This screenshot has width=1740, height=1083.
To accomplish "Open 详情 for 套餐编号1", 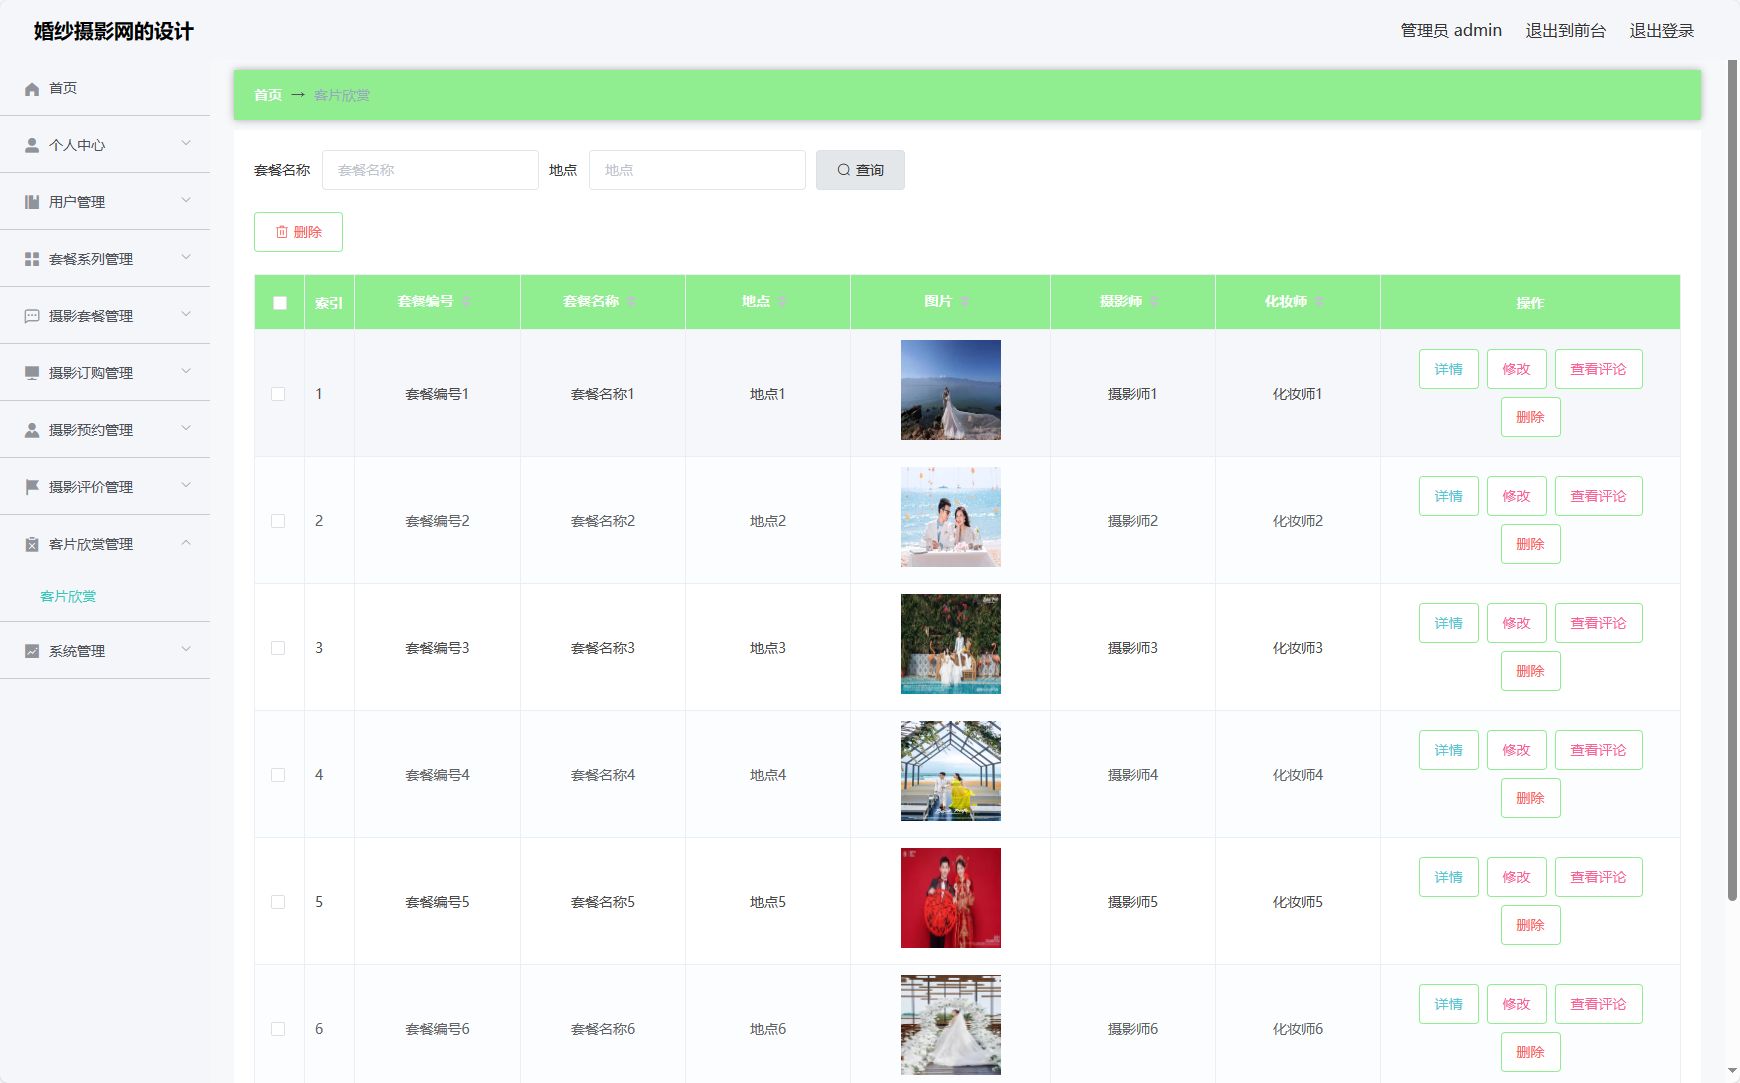I will coord(1448,368).
